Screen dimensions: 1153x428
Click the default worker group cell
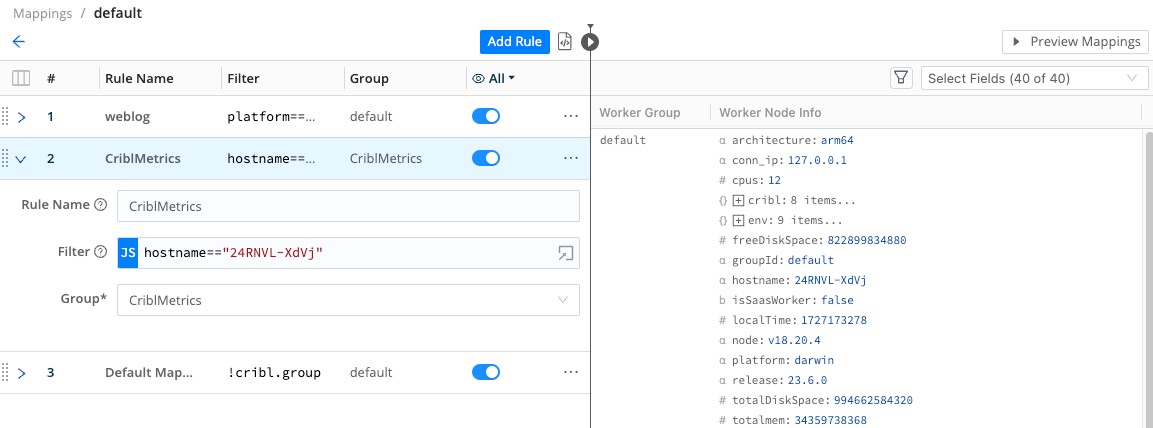click(622, 140)
